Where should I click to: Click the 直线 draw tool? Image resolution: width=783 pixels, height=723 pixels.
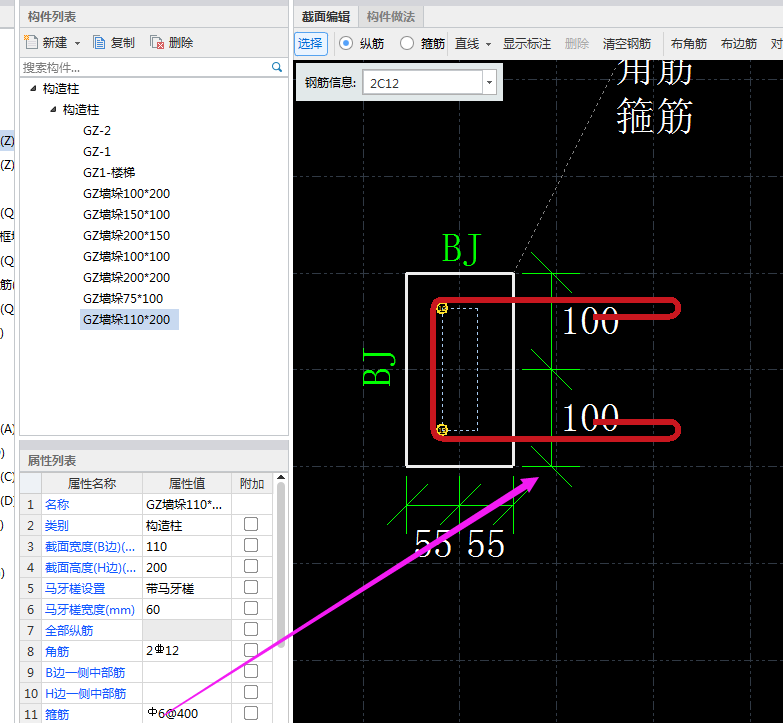click(467, 43)
